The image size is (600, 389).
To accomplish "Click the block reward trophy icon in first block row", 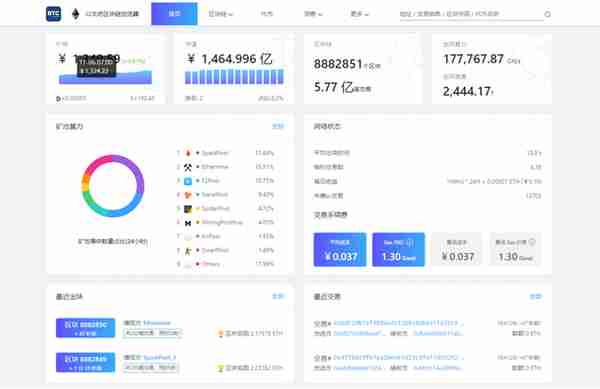I will tap(220, 334).
